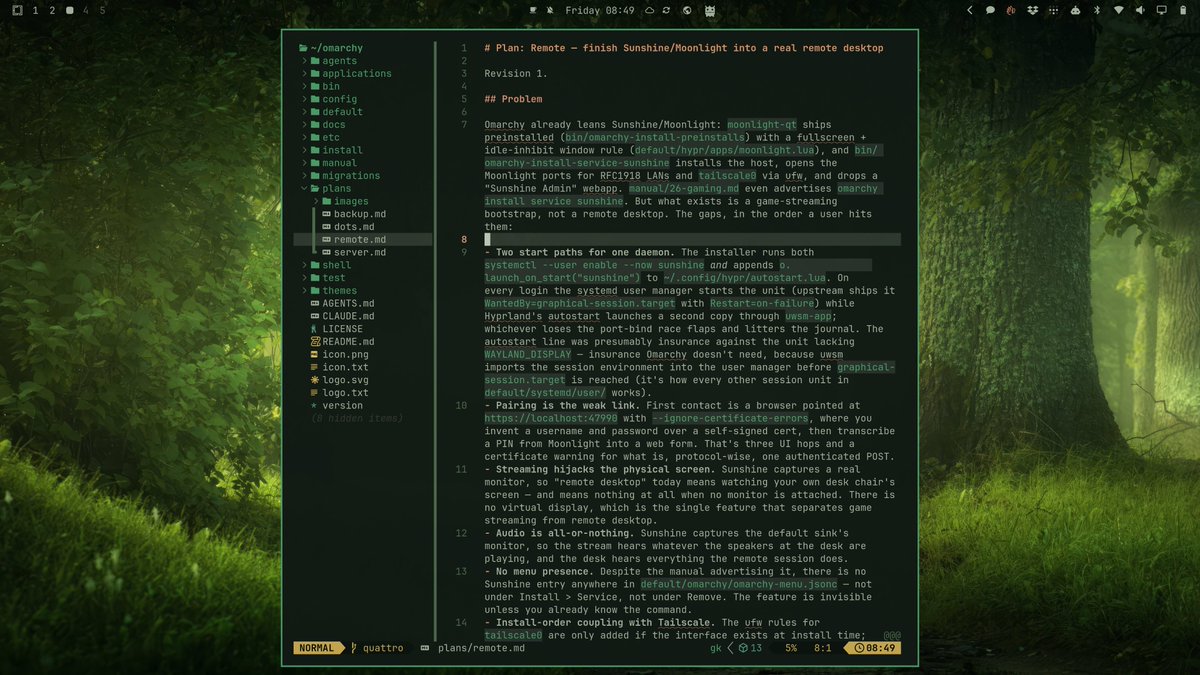Expand the images folder chevron

pyautogui.click(x=316, y=201)
